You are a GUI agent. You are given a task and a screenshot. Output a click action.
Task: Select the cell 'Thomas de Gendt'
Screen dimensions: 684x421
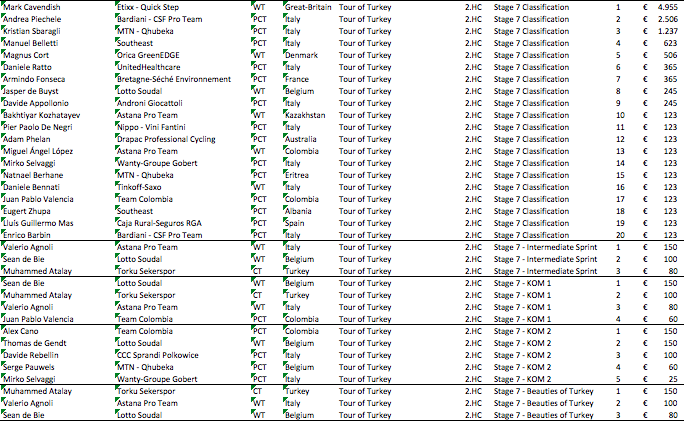point(35,343)
